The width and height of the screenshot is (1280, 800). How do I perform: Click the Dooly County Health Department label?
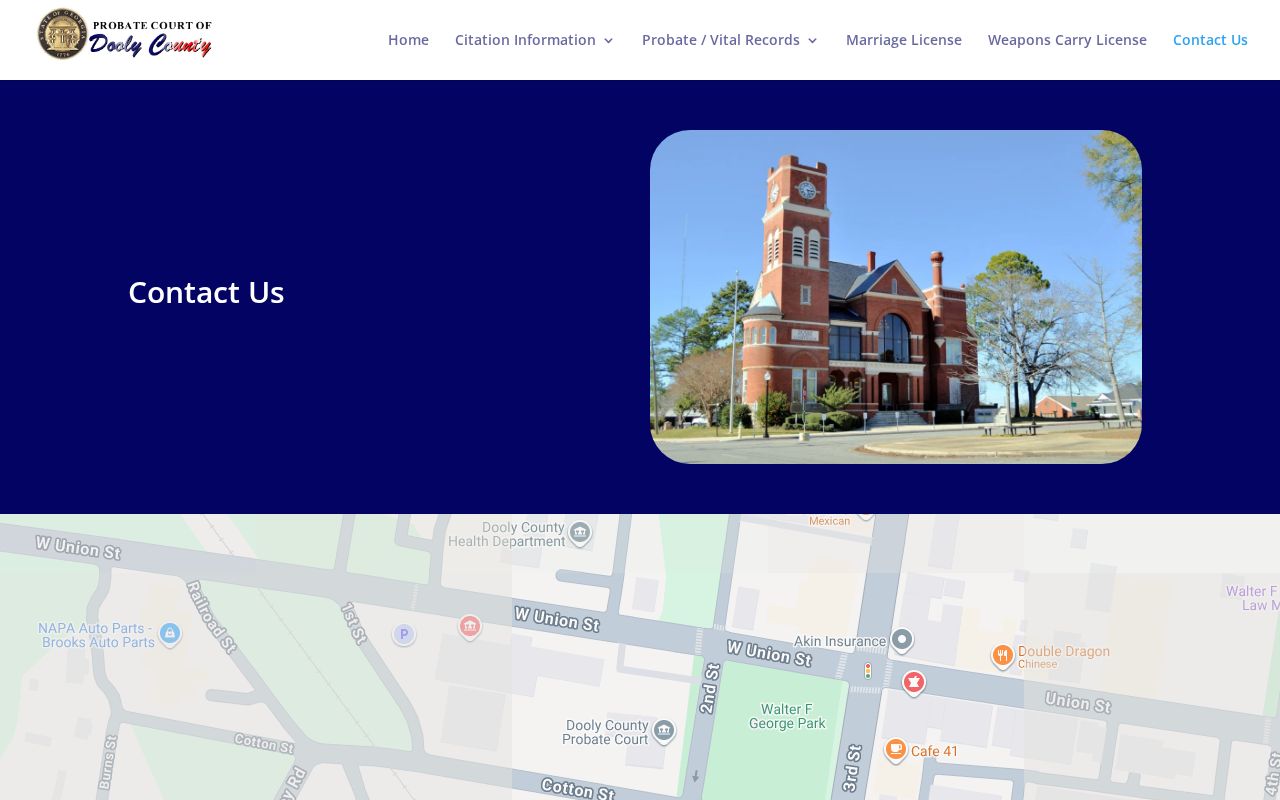tap(507, 534)
